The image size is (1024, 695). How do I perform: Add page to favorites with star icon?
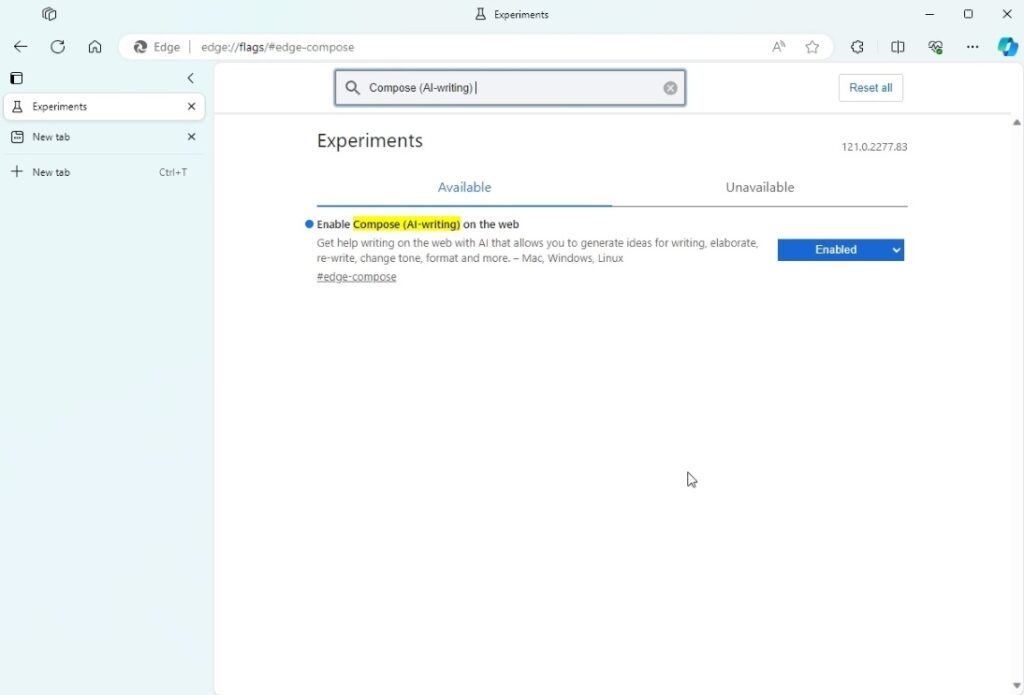coord(812,47)
